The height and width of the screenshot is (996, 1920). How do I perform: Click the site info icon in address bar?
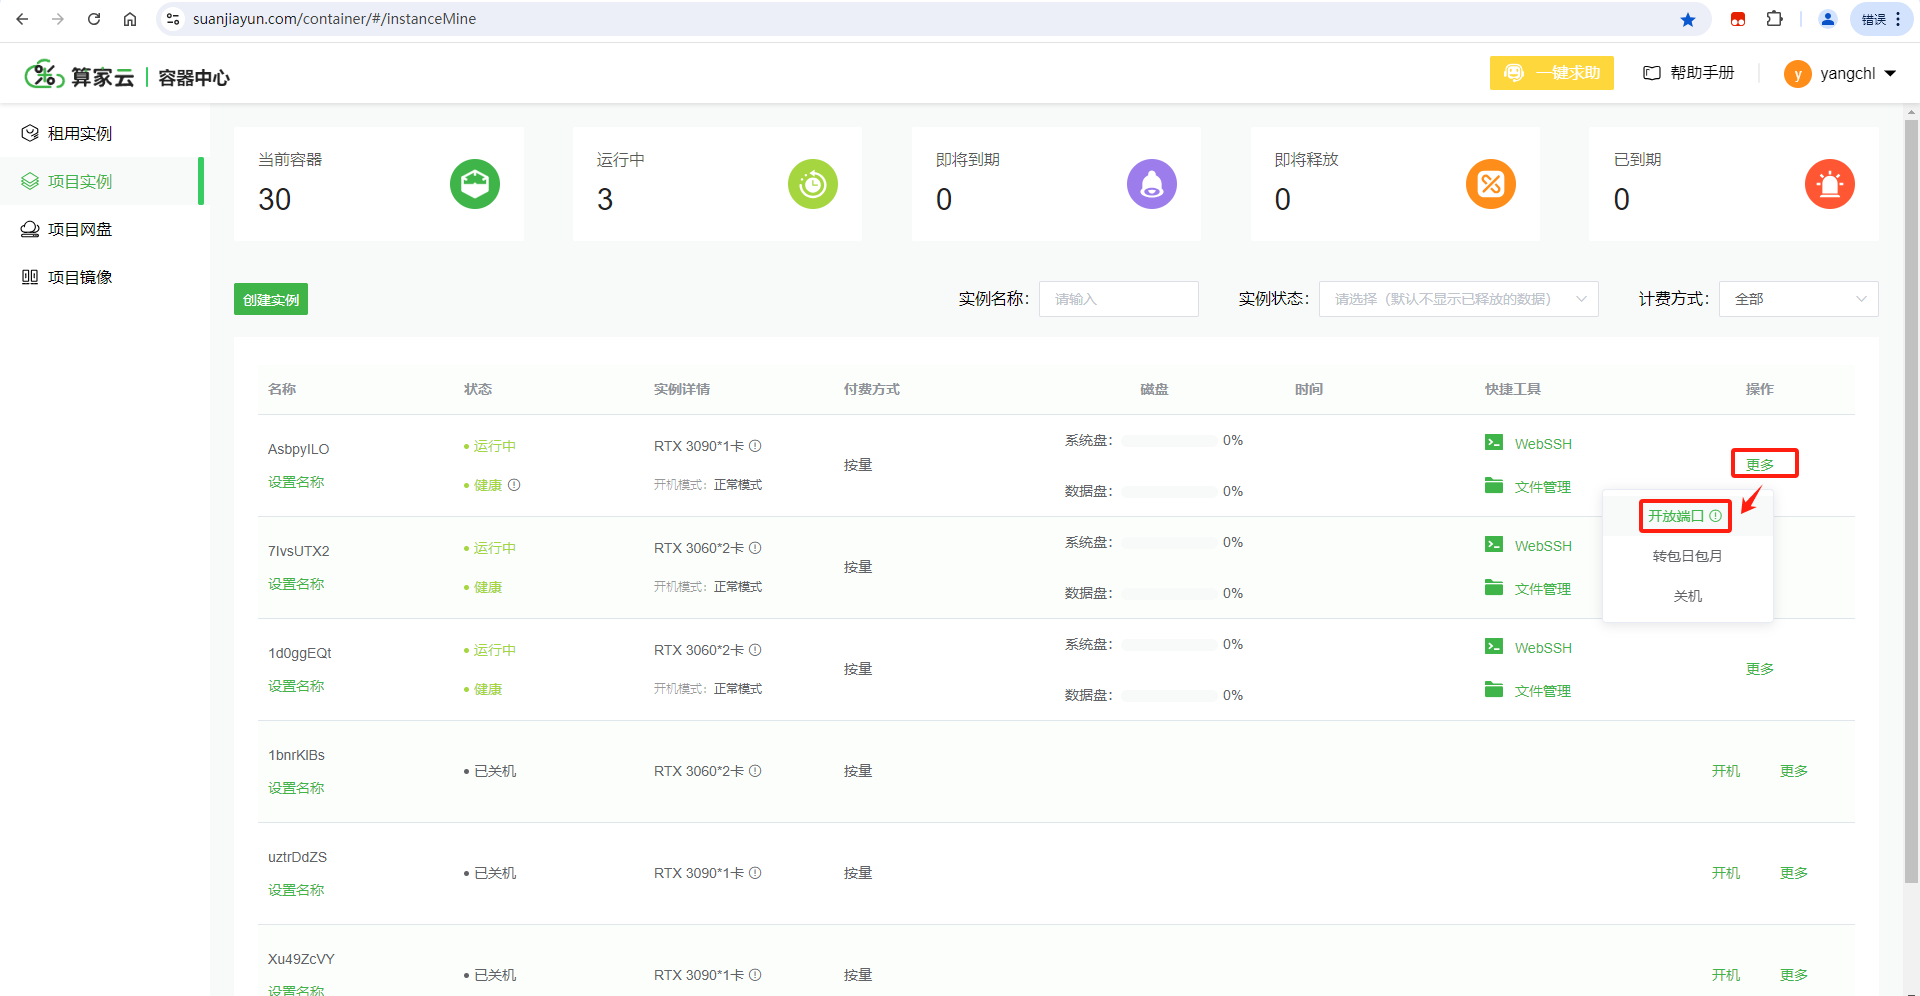(173, 19)
